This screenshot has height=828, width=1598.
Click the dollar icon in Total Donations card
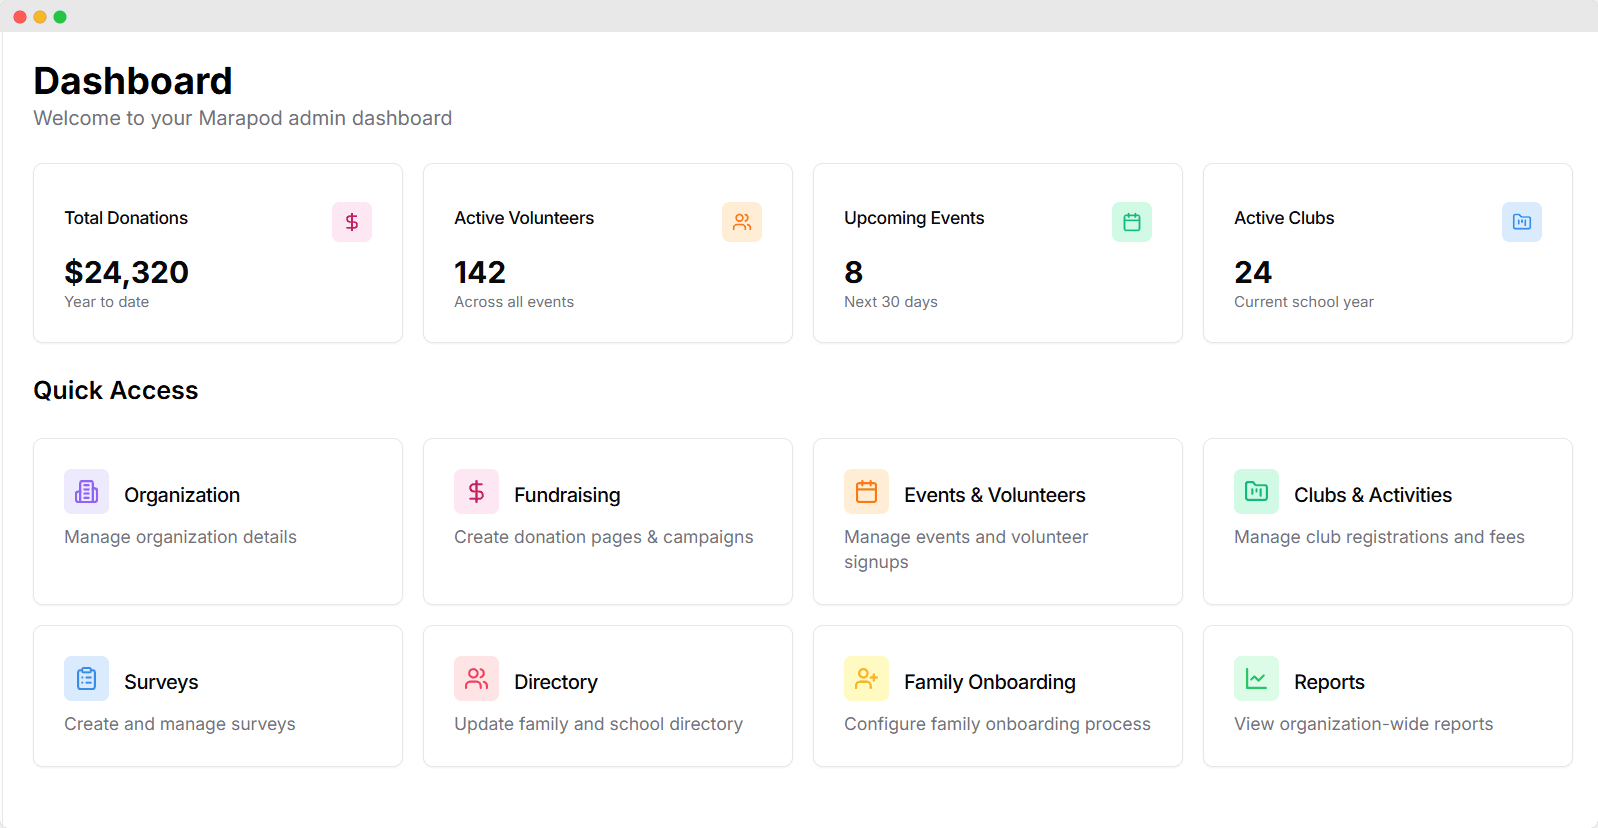click(352, 222)
